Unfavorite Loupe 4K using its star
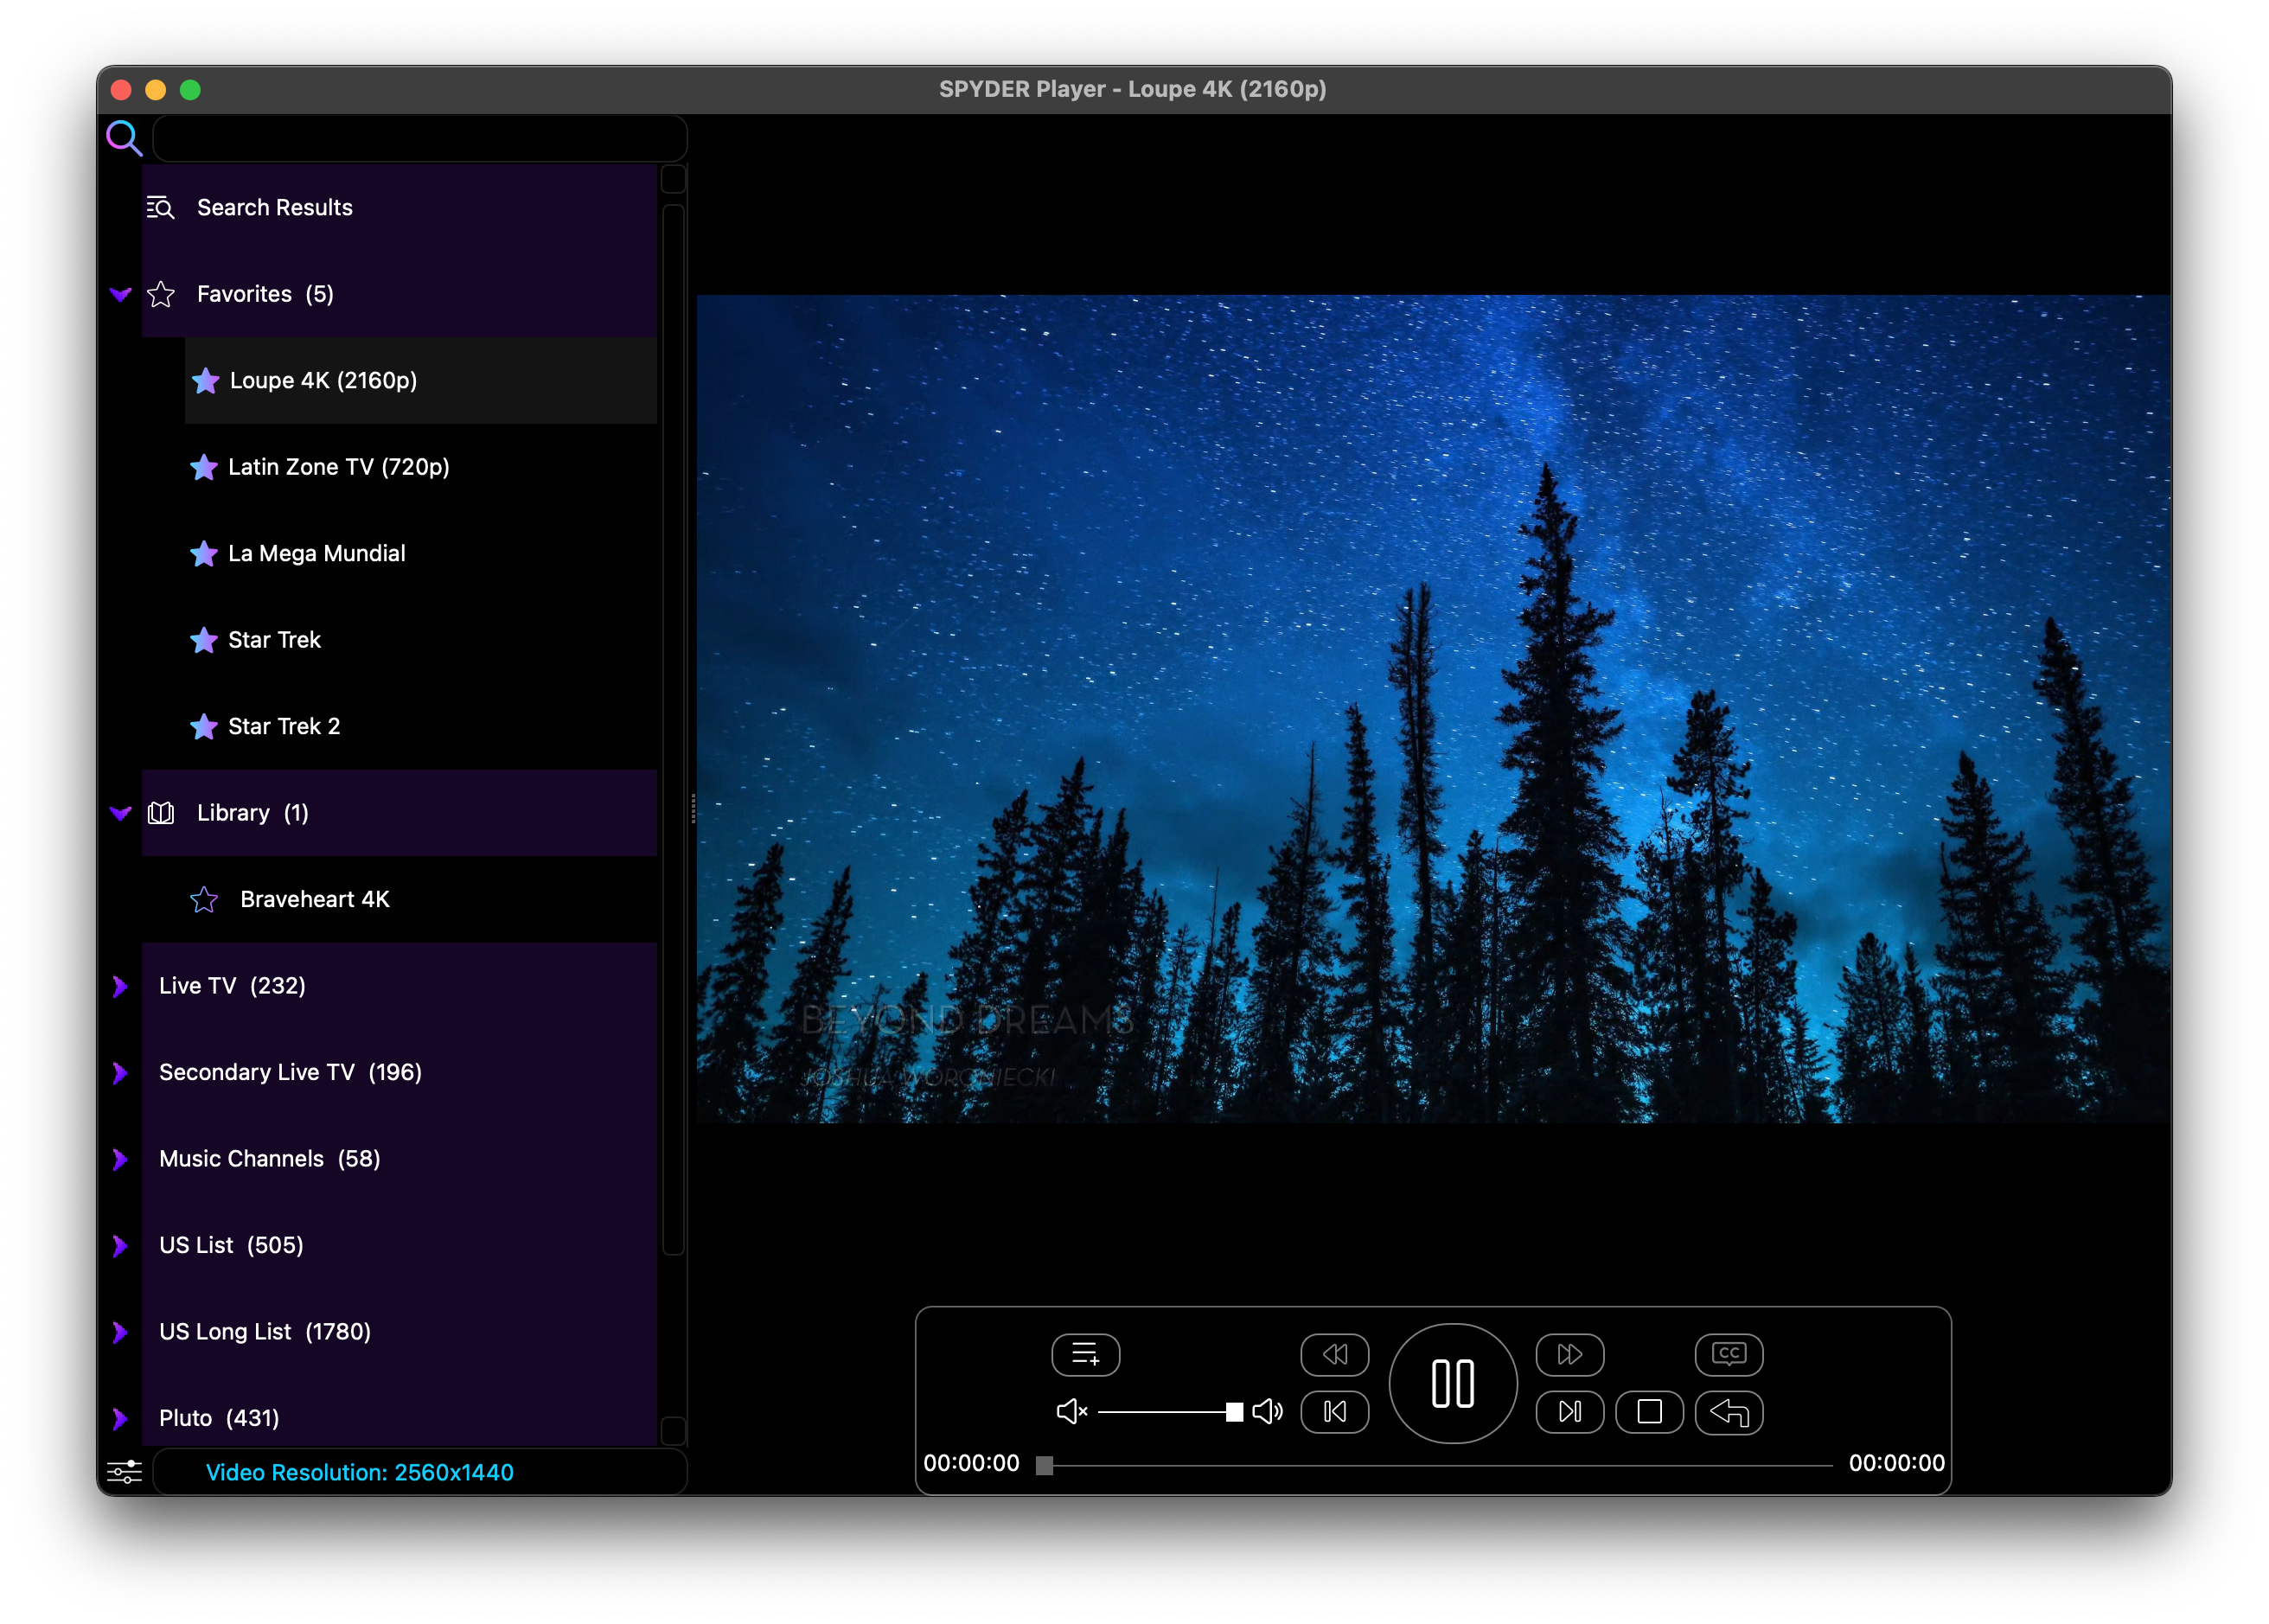Screen dimensions: 2269x1624 tap(205, 380)
